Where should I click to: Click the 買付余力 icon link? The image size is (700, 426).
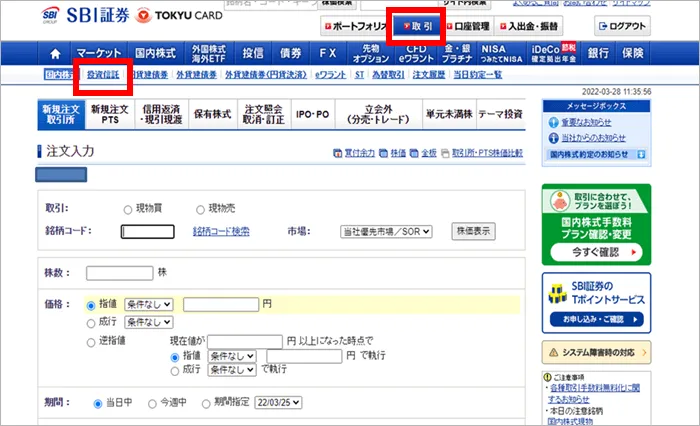click(x=338, y=153)
